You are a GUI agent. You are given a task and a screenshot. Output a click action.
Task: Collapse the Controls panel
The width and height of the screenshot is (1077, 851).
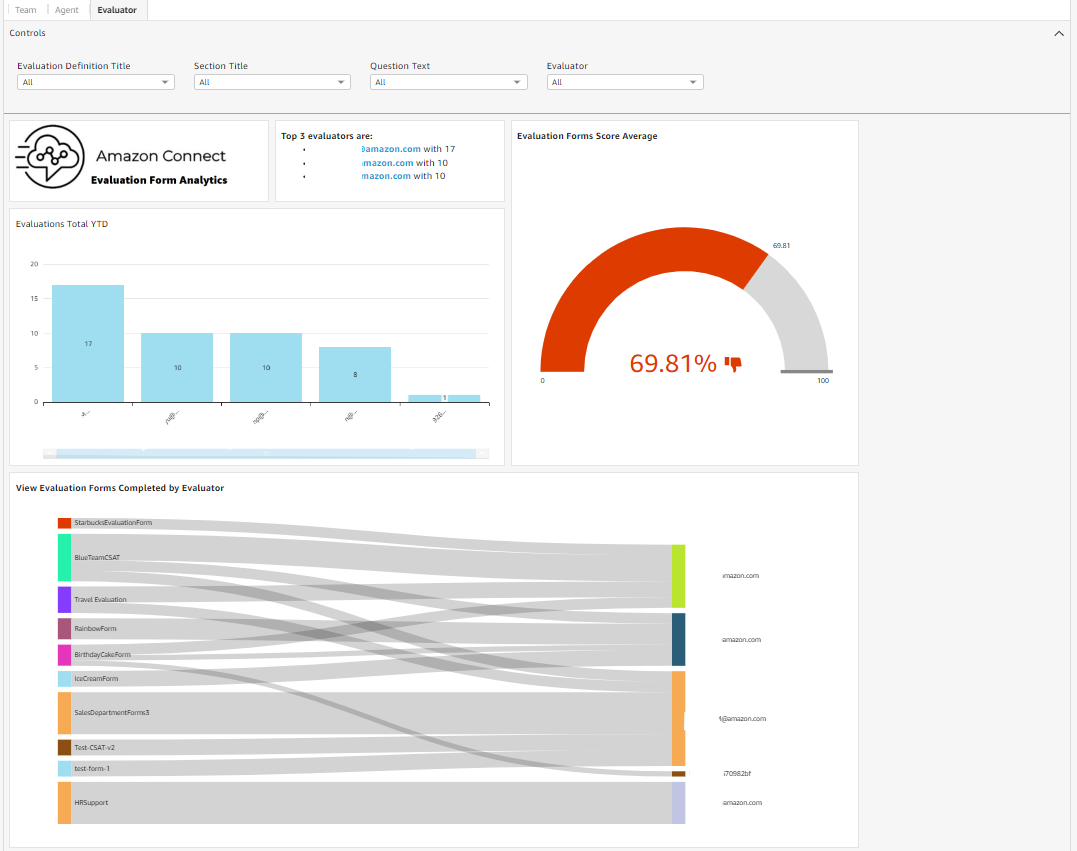(x=1059, y=33)
